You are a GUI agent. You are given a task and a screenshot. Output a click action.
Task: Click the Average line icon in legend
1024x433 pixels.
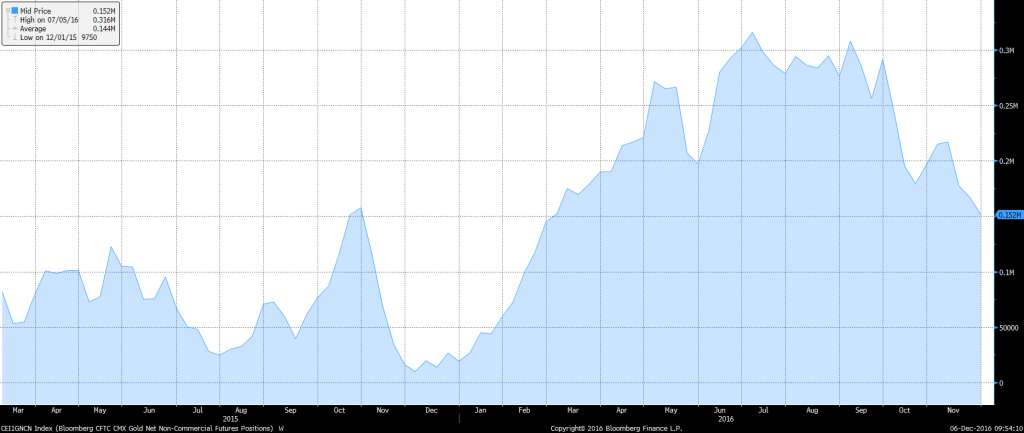(x=14, y=28)
